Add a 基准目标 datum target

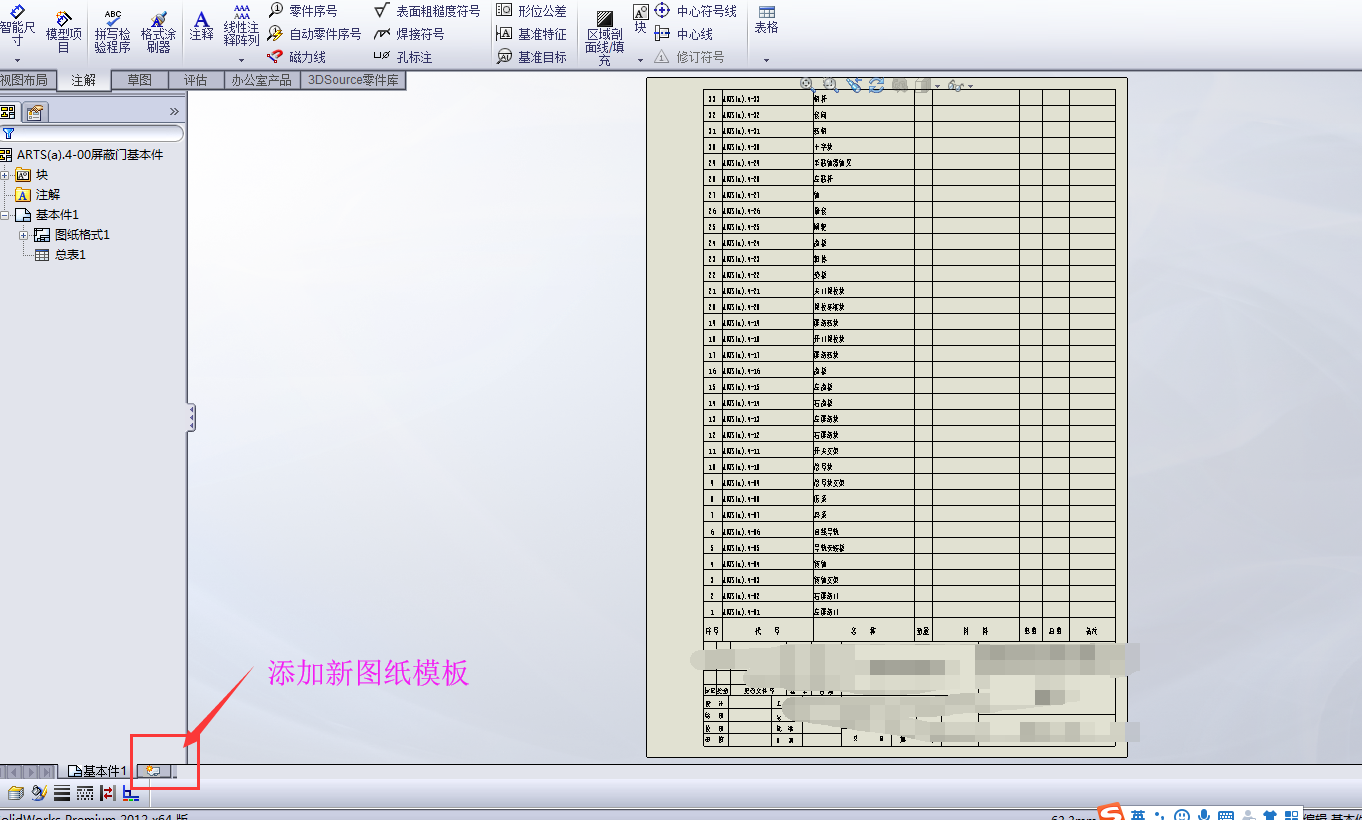pyautogui.click(x=532, y=57)
